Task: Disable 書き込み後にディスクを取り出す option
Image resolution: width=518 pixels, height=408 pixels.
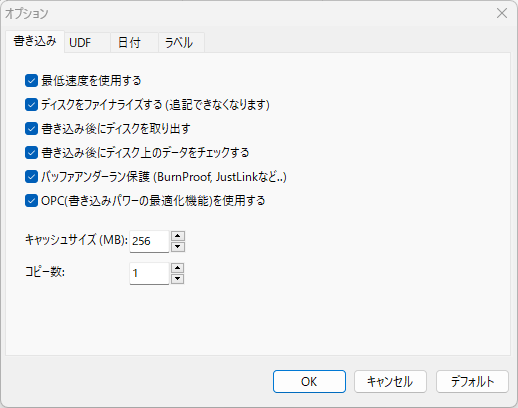Action: click(x=31, y=129)
